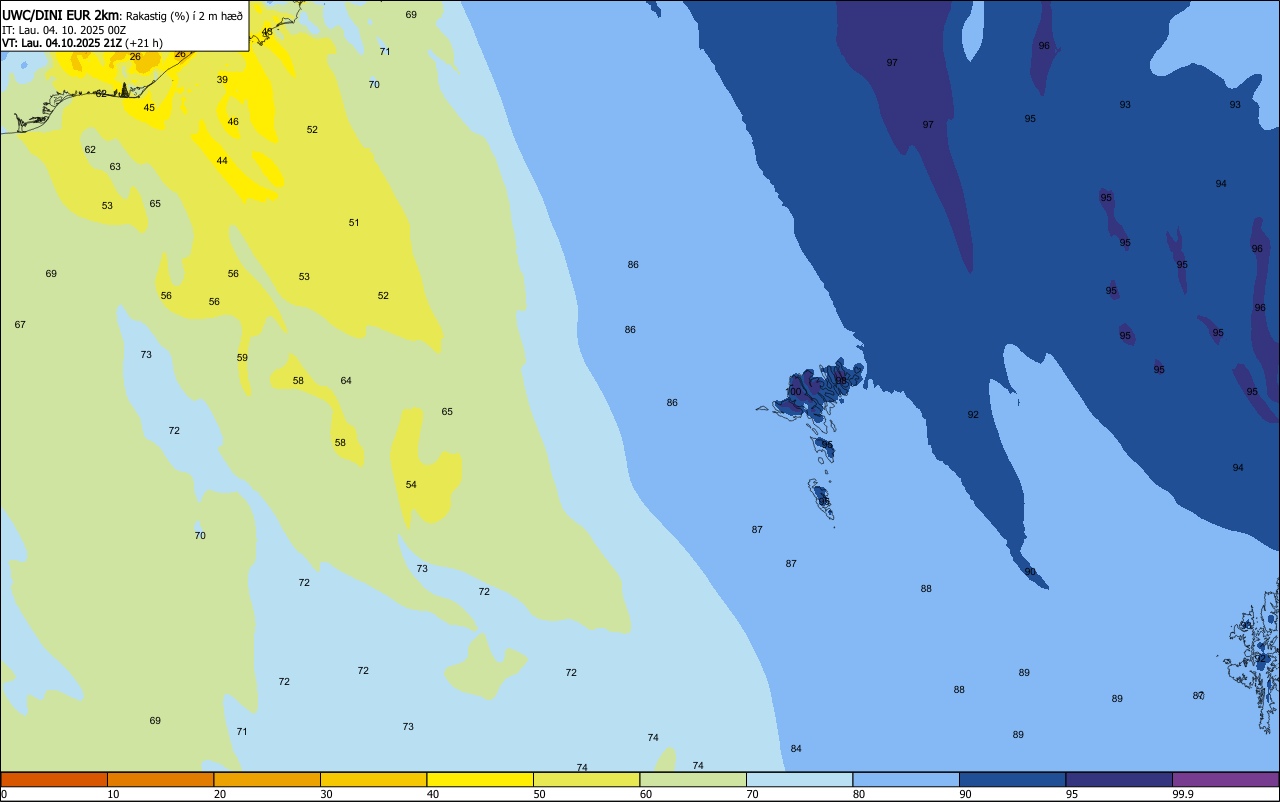Click the map value 46

233,122
